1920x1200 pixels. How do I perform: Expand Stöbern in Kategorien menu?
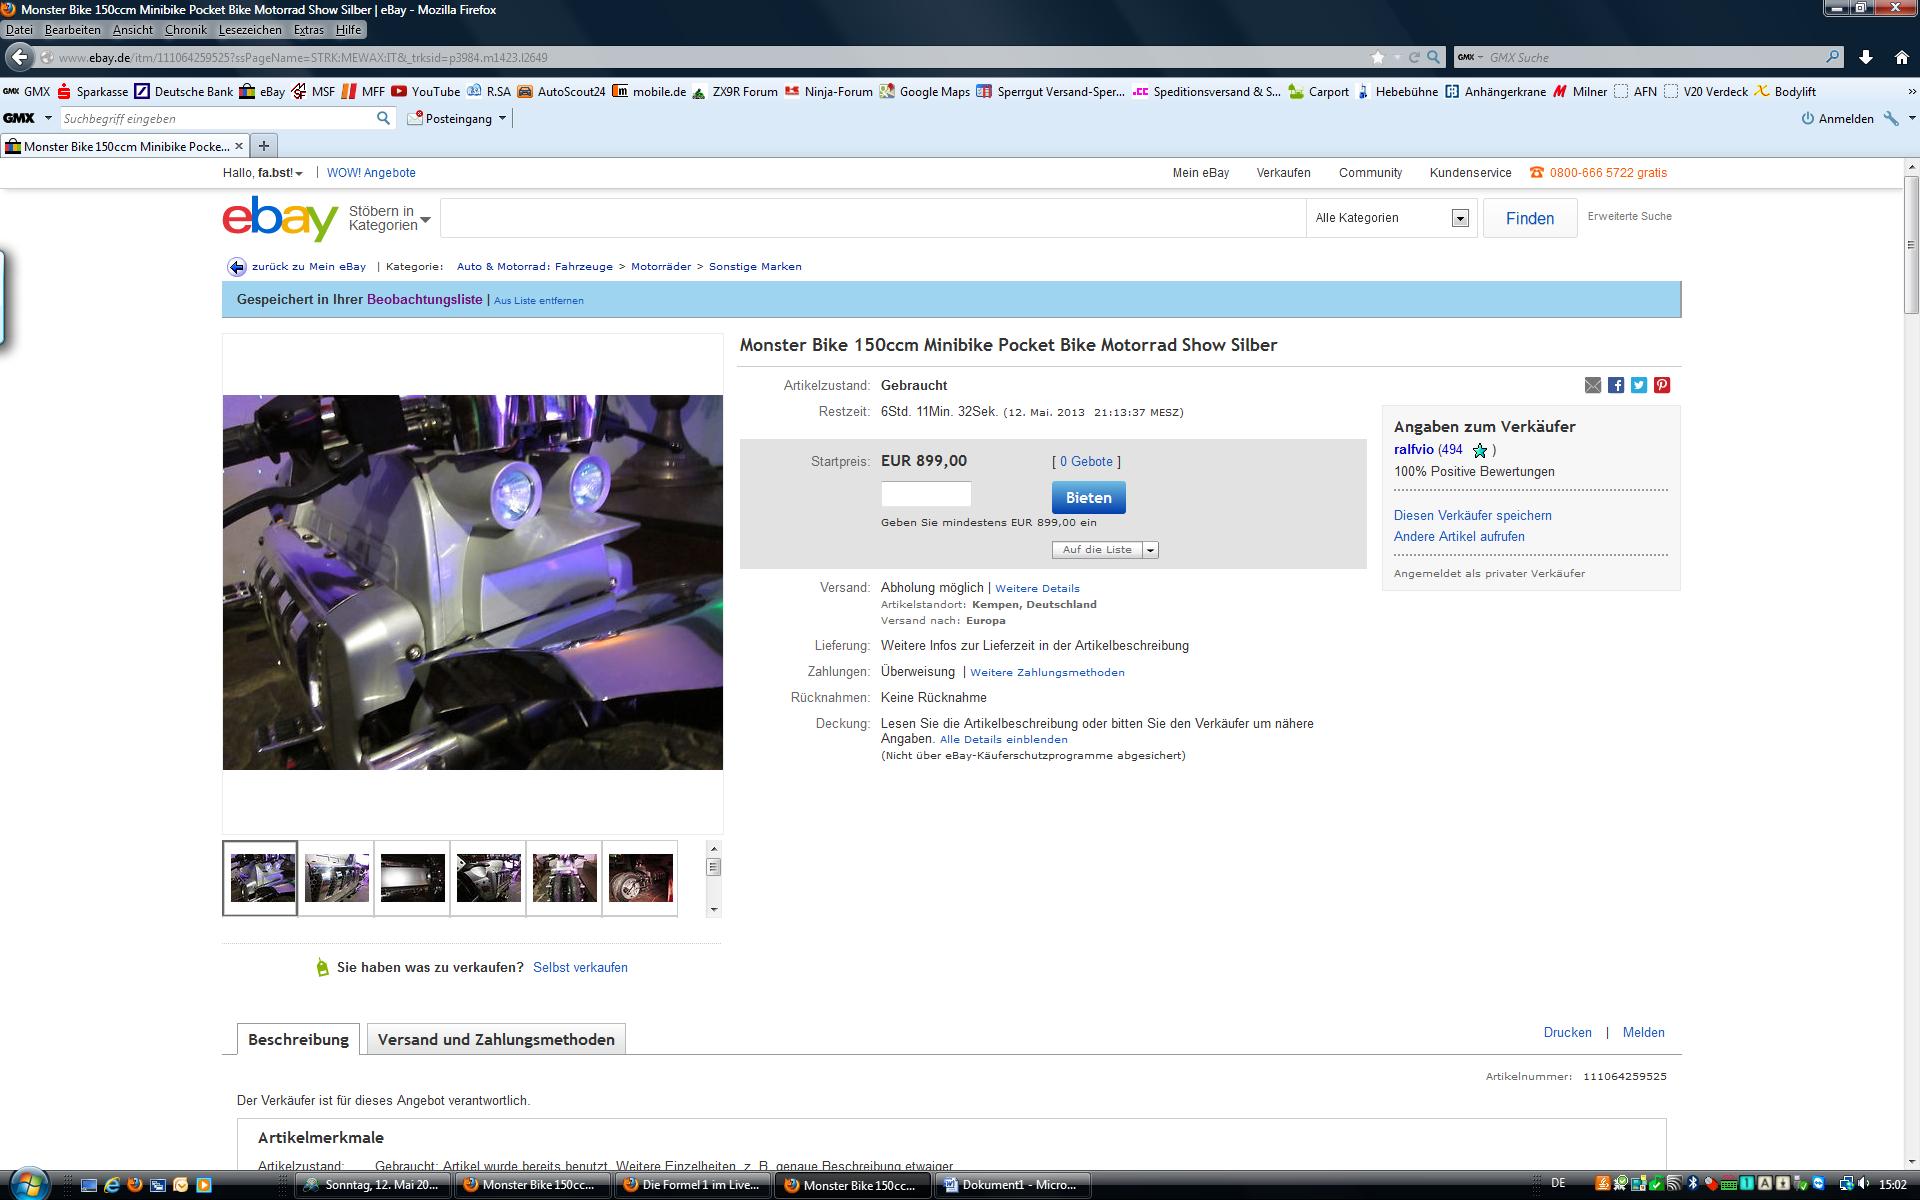click(389, 218)
